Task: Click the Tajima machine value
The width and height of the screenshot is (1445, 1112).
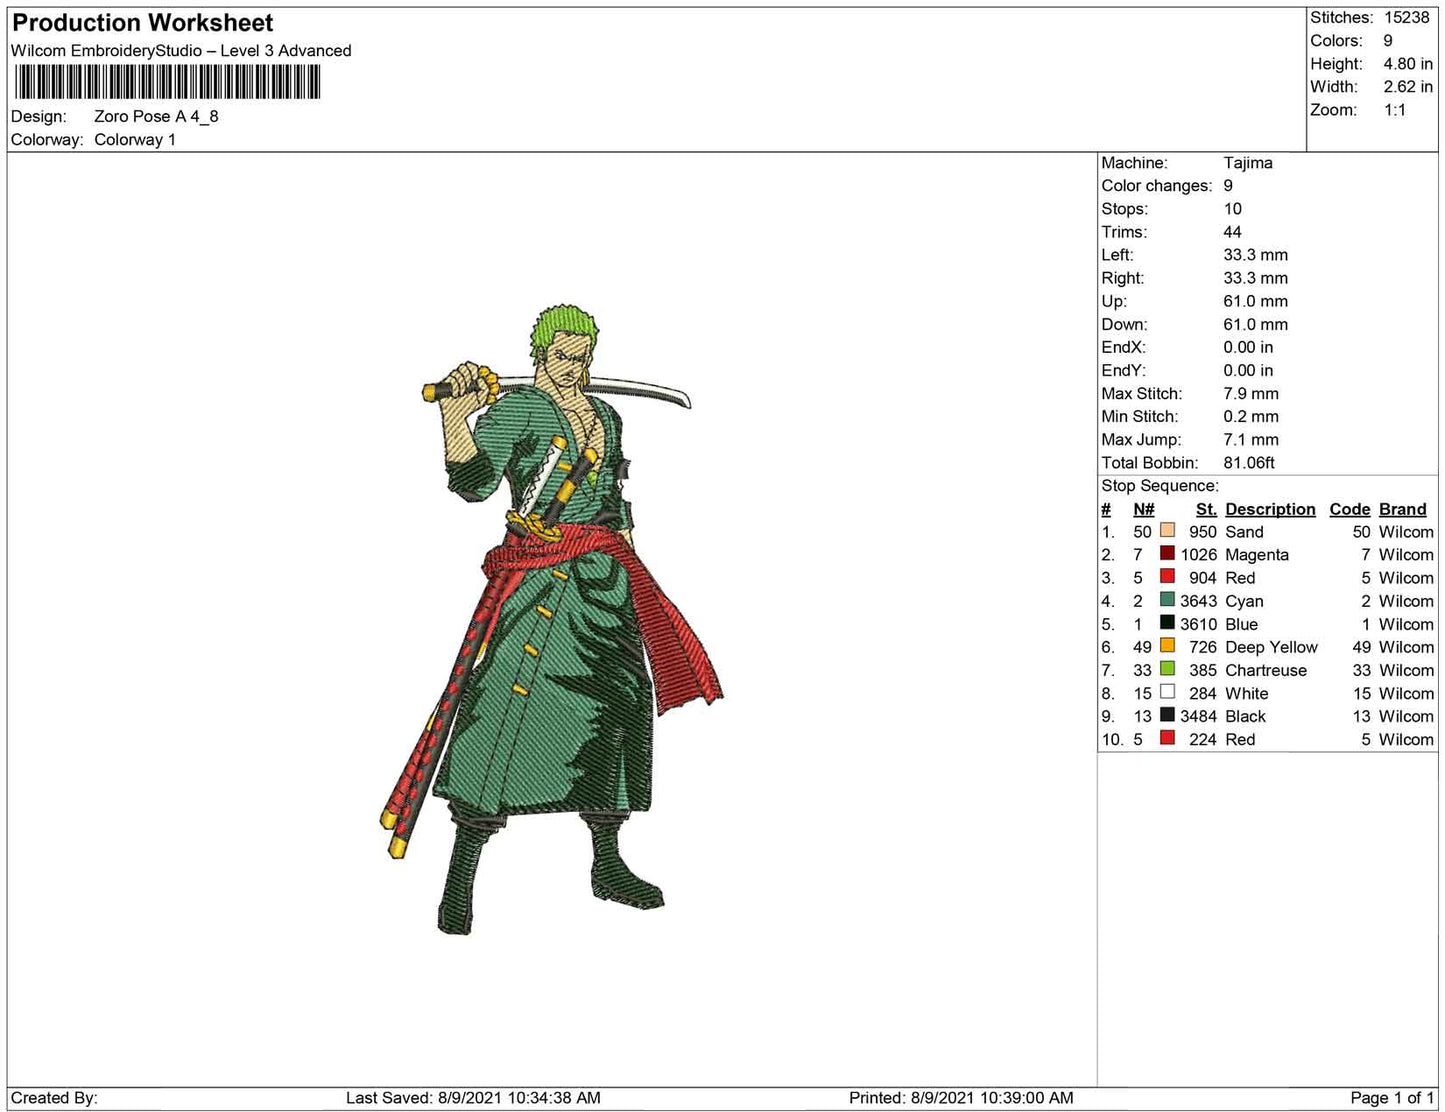Action: (x=1247, y=163)
